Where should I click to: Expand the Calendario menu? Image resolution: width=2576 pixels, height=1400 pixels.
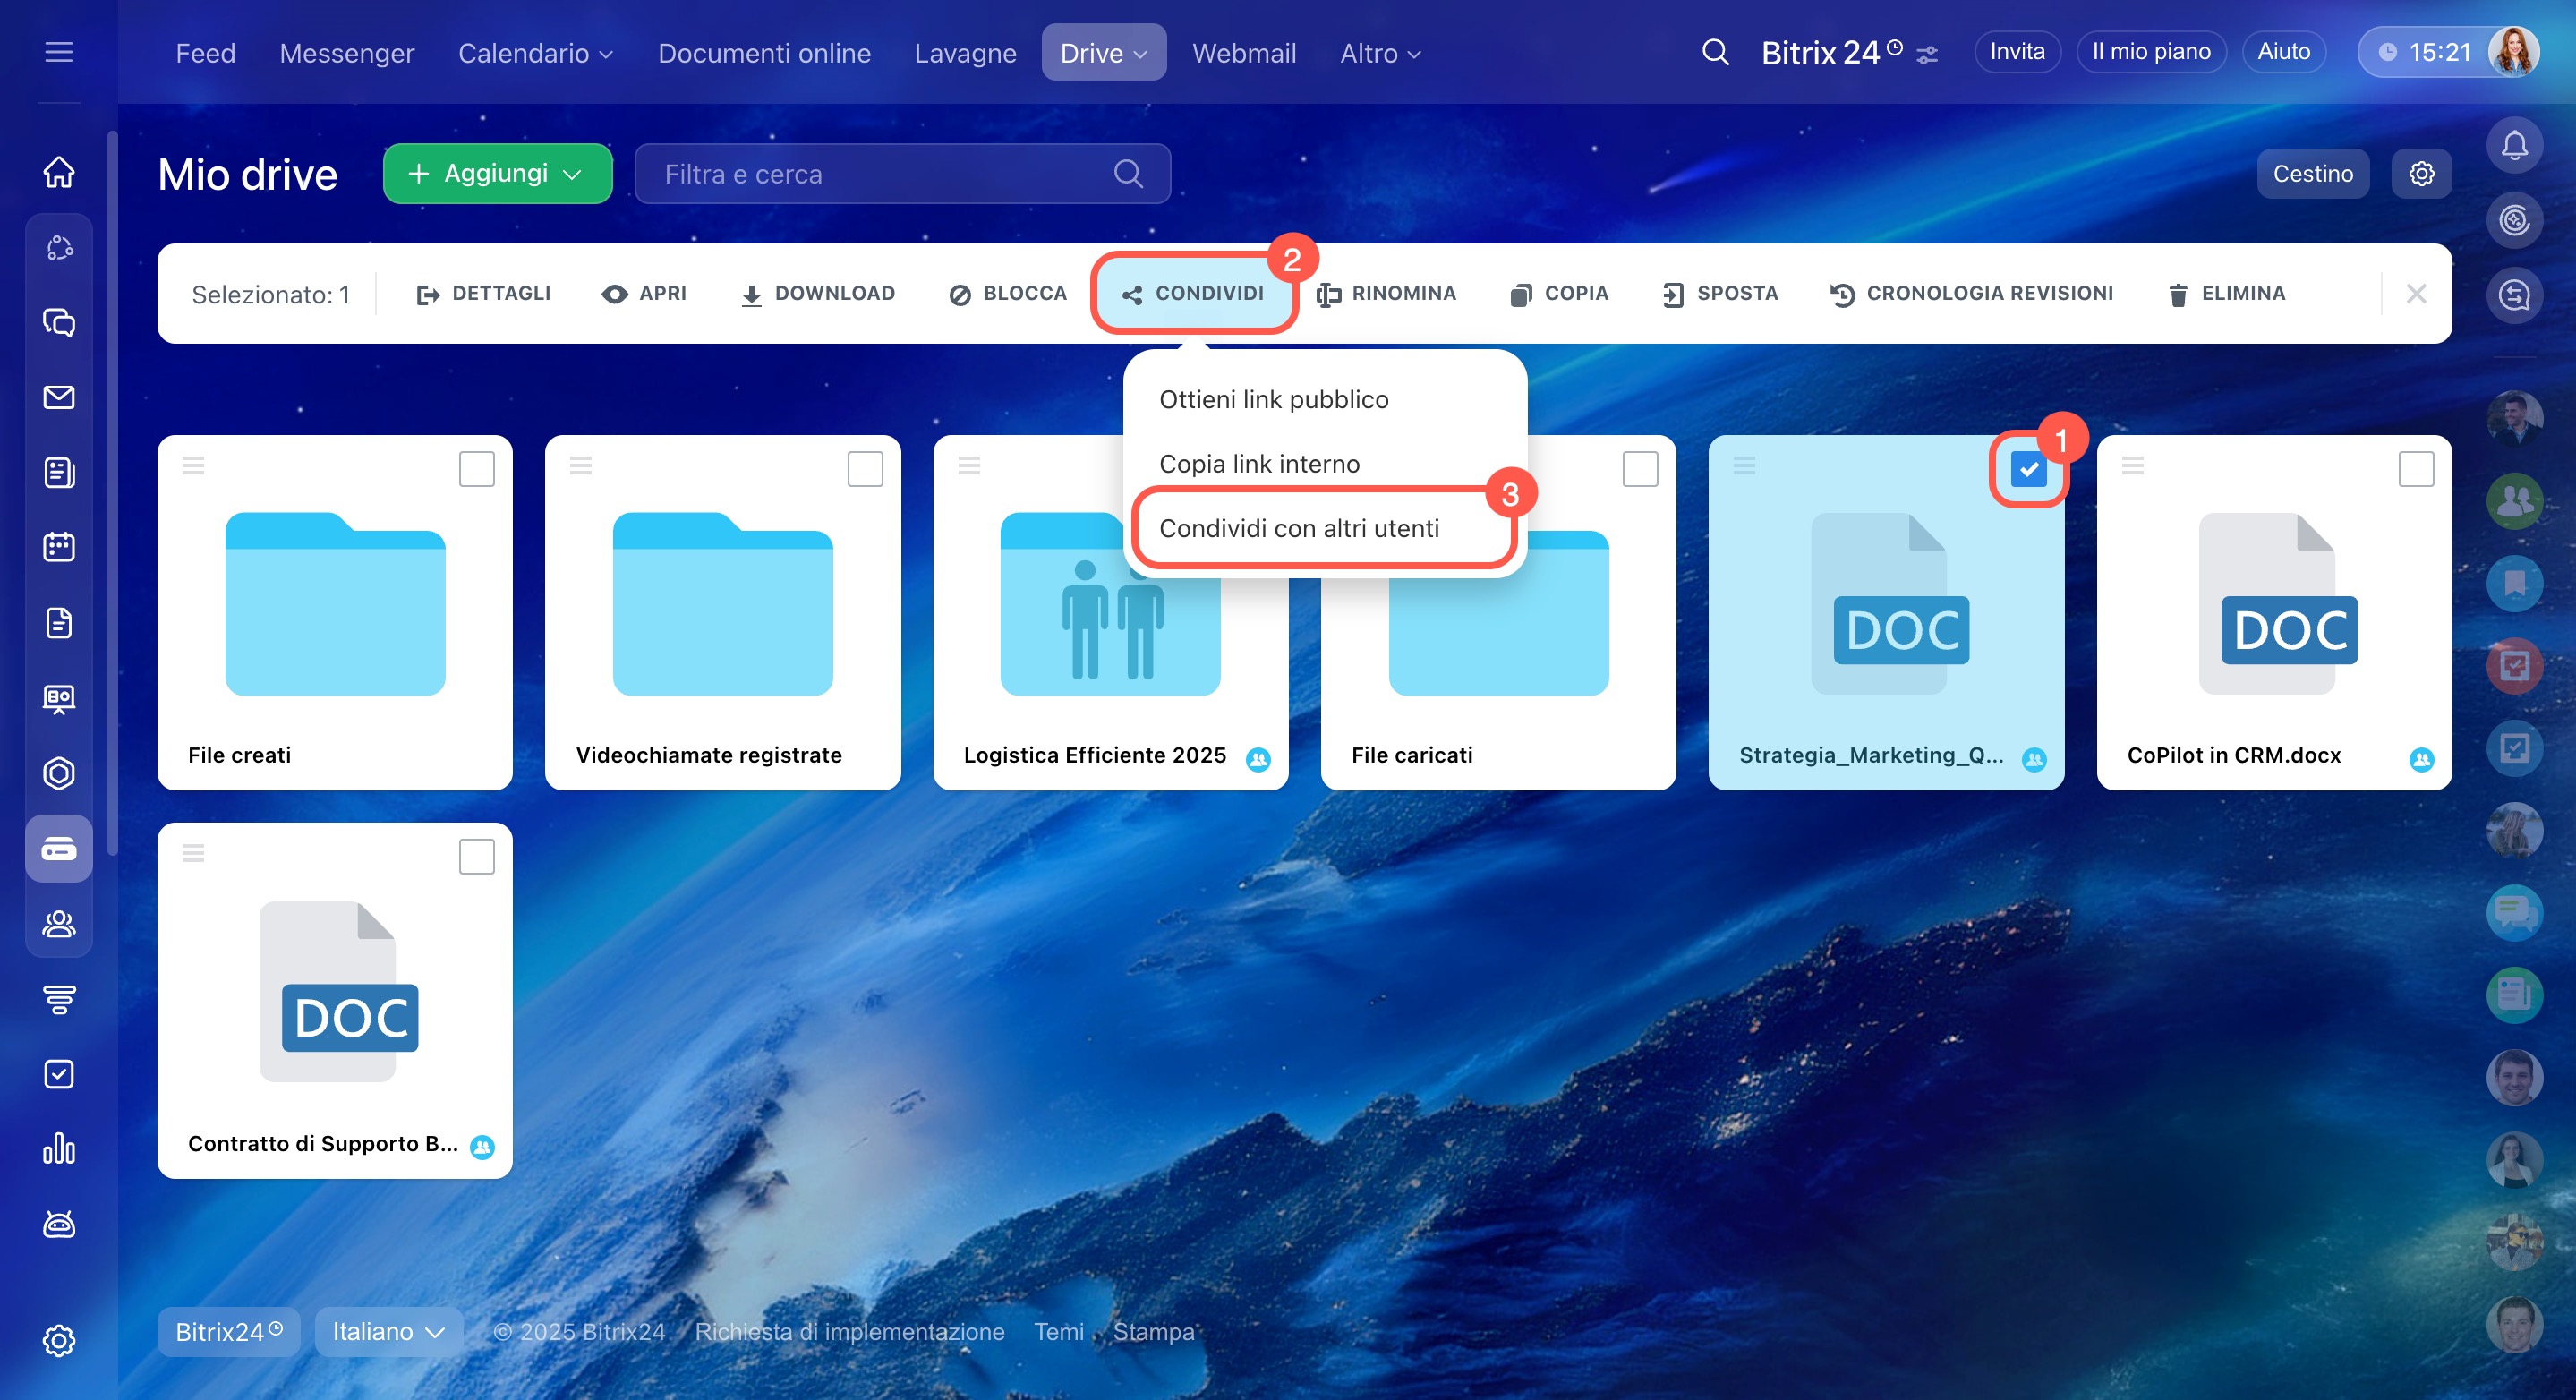point(535,53)
